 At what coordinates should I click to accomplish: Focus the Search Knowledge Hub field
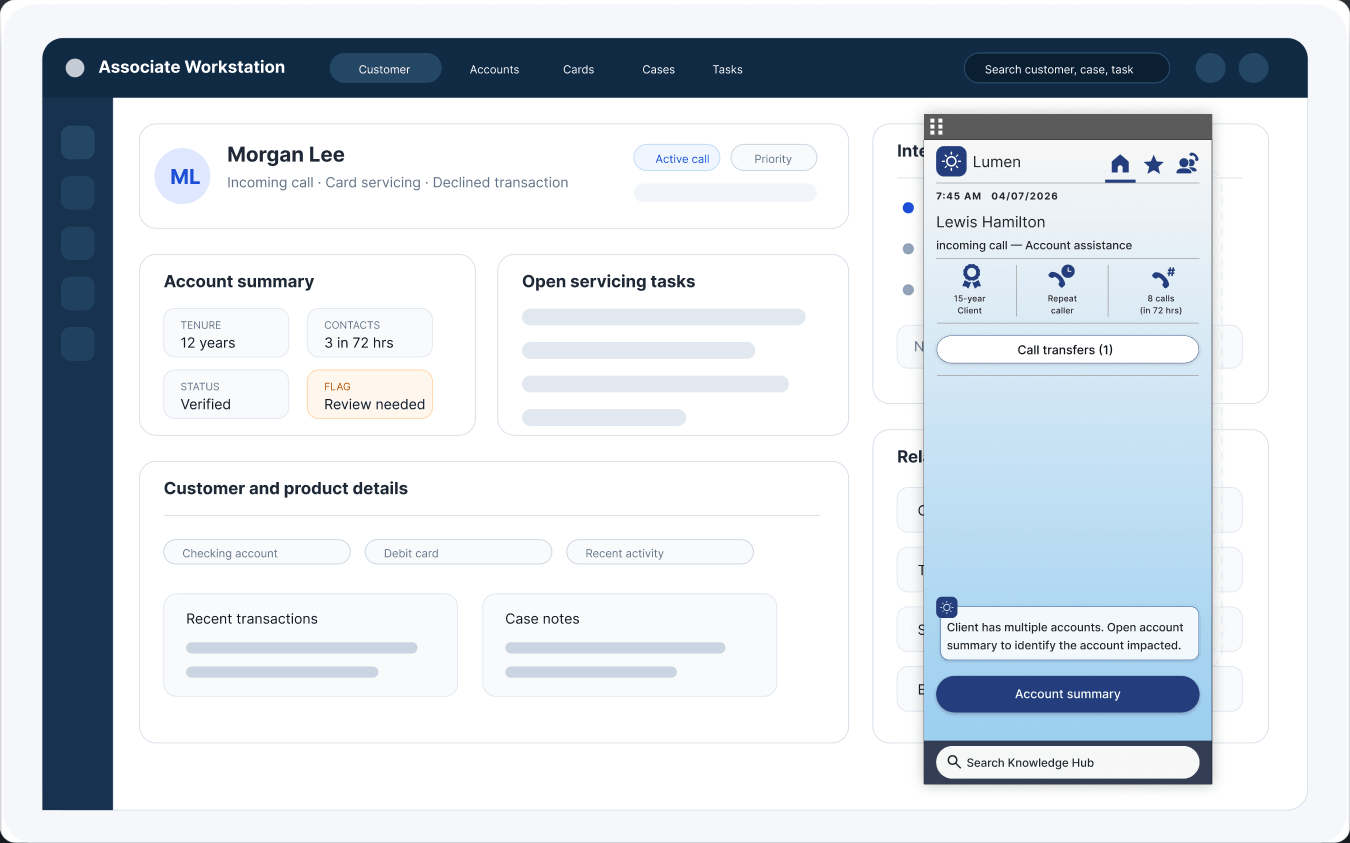click(1067, 762)
